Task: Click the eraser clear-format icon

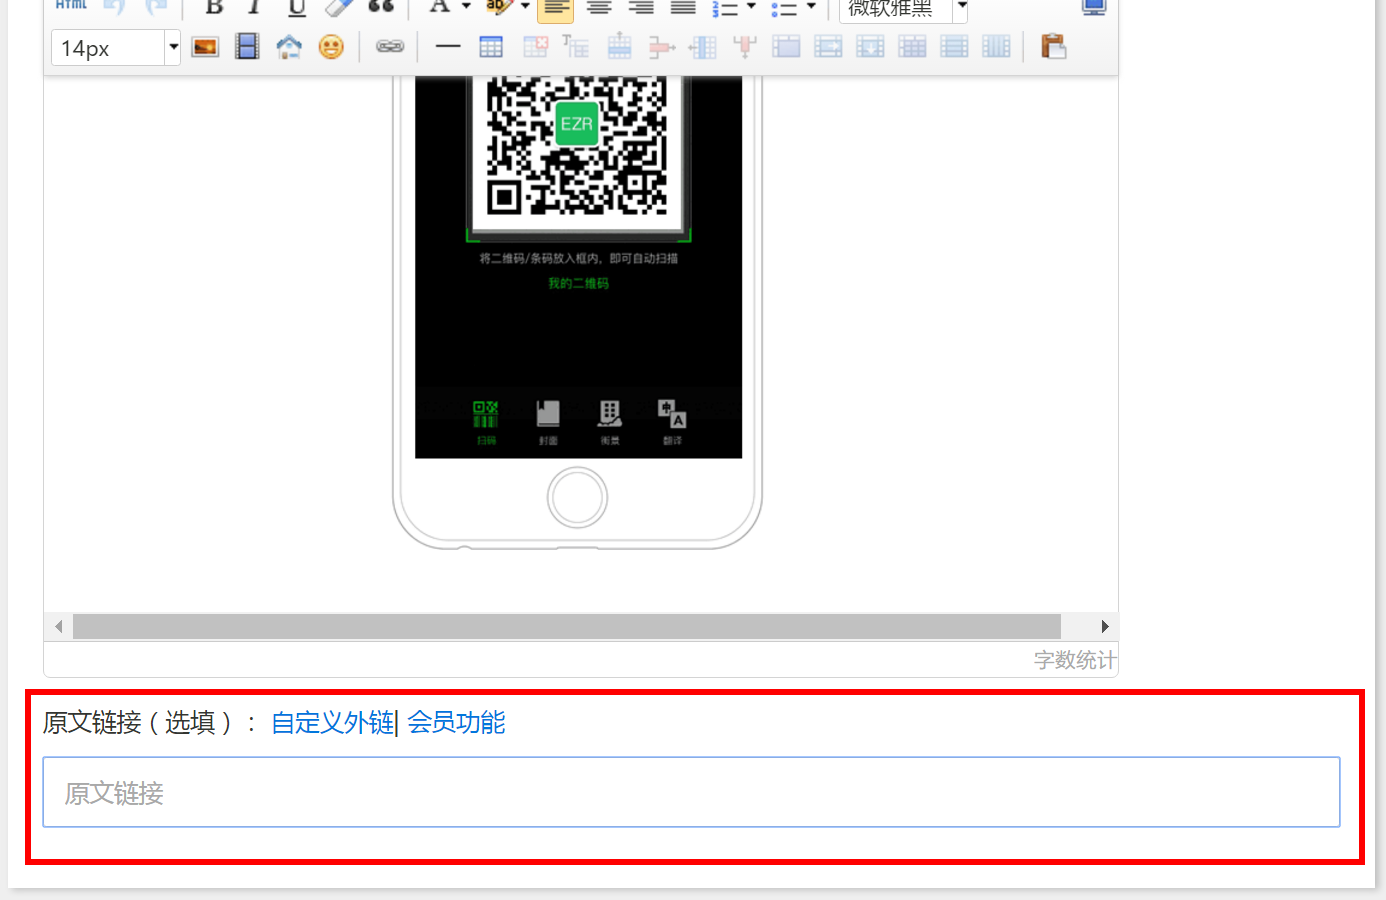Action: 339,7
